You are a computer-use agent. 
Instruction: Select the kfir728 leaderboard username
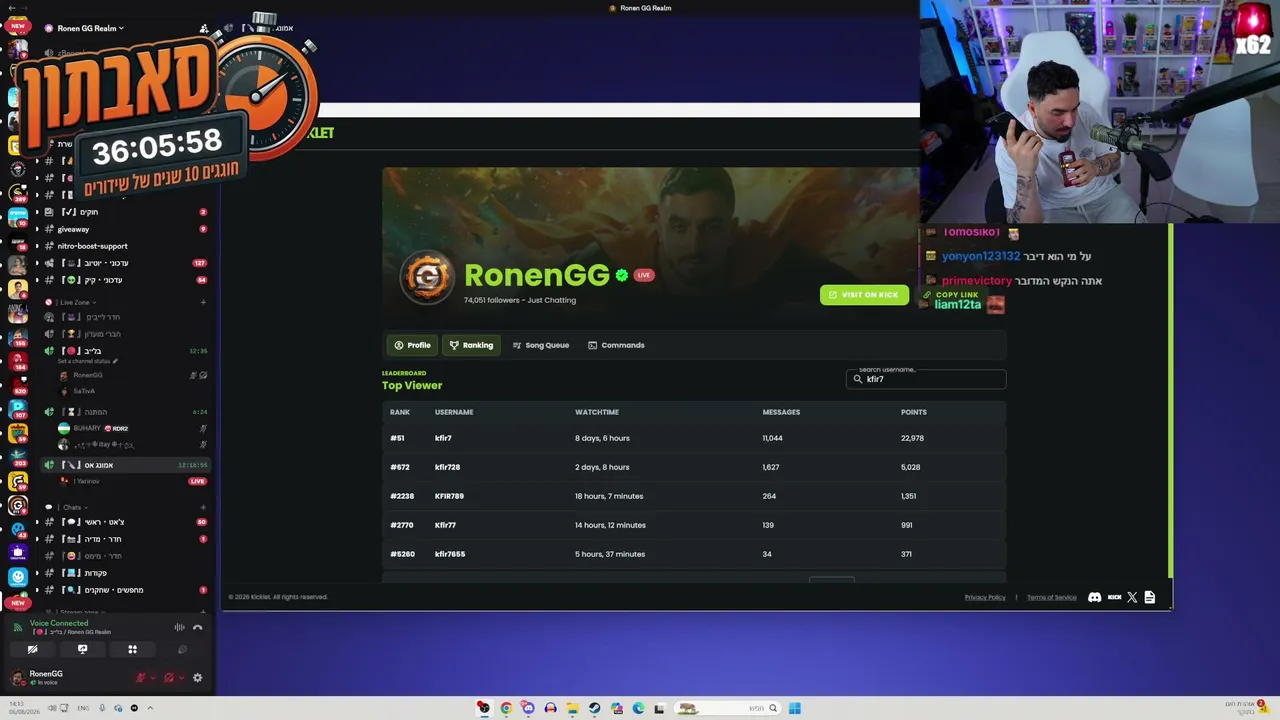click(447, 467)
